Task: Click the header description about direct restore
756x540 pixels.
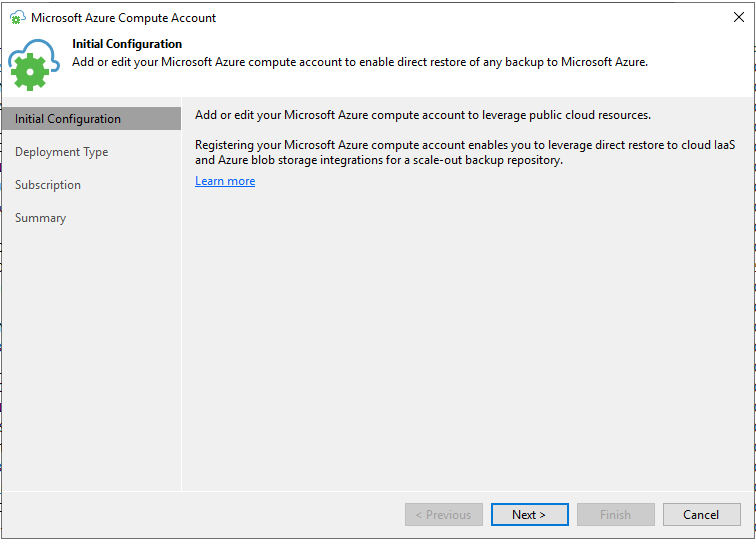Action: click(360, 62)
